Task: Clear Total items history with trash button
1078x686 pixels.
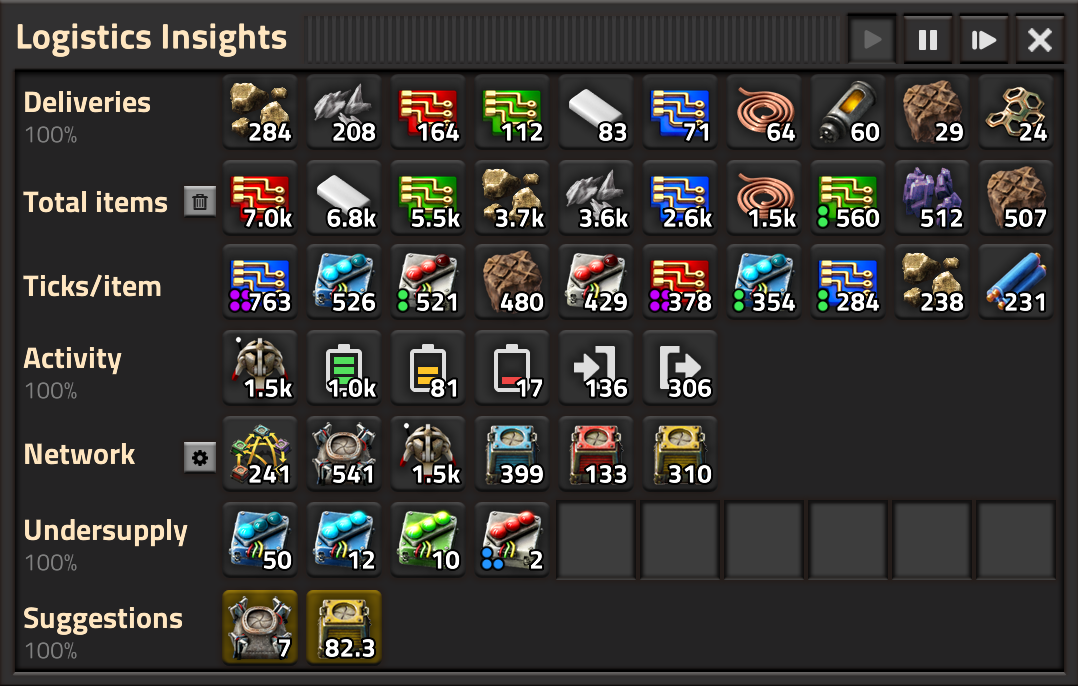Action: pos(200,202)
